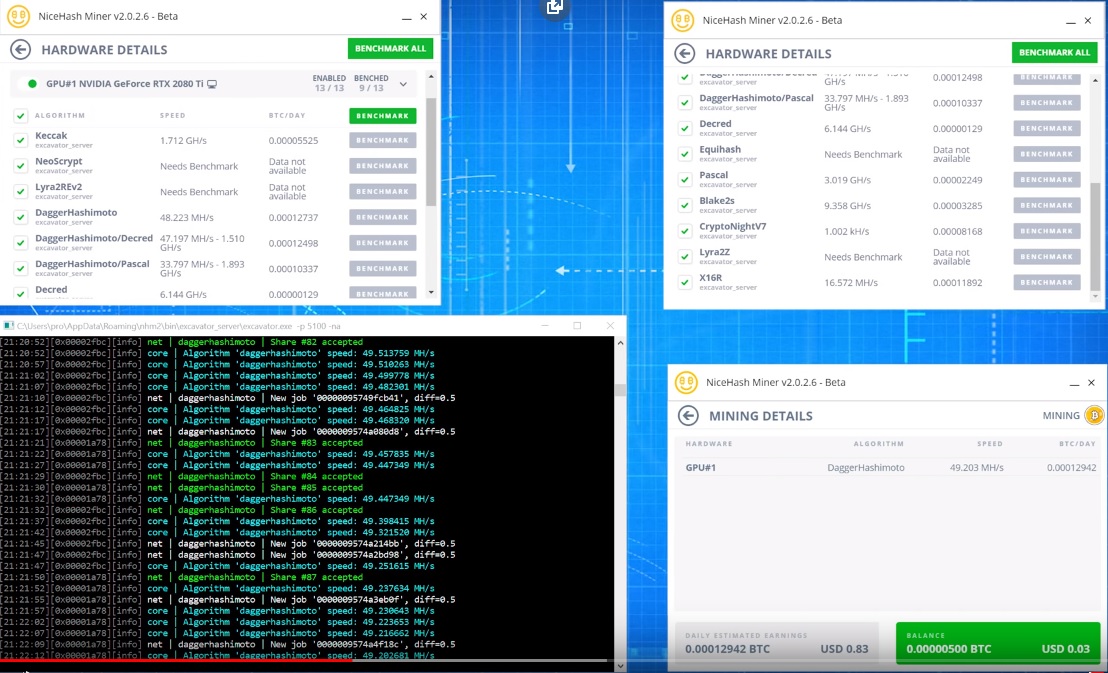The height and width of the screenshot is (673, 1108).
Task: Uncheck the NeoScrypt algorithm checkbox
Action: [20, 166]
